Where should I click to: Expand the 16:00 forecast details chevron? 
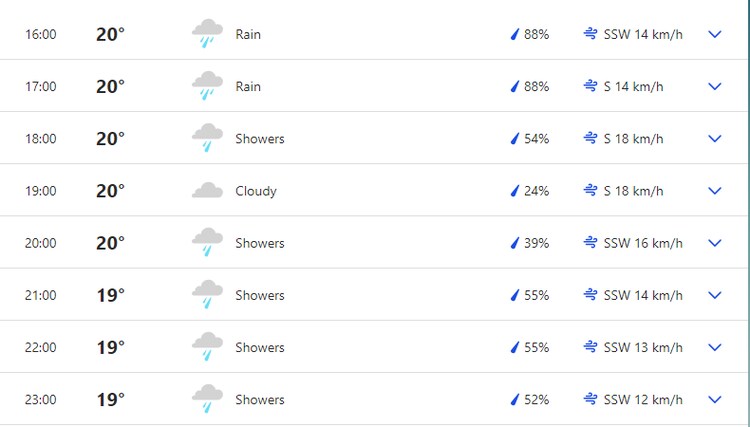click(714, 34)
